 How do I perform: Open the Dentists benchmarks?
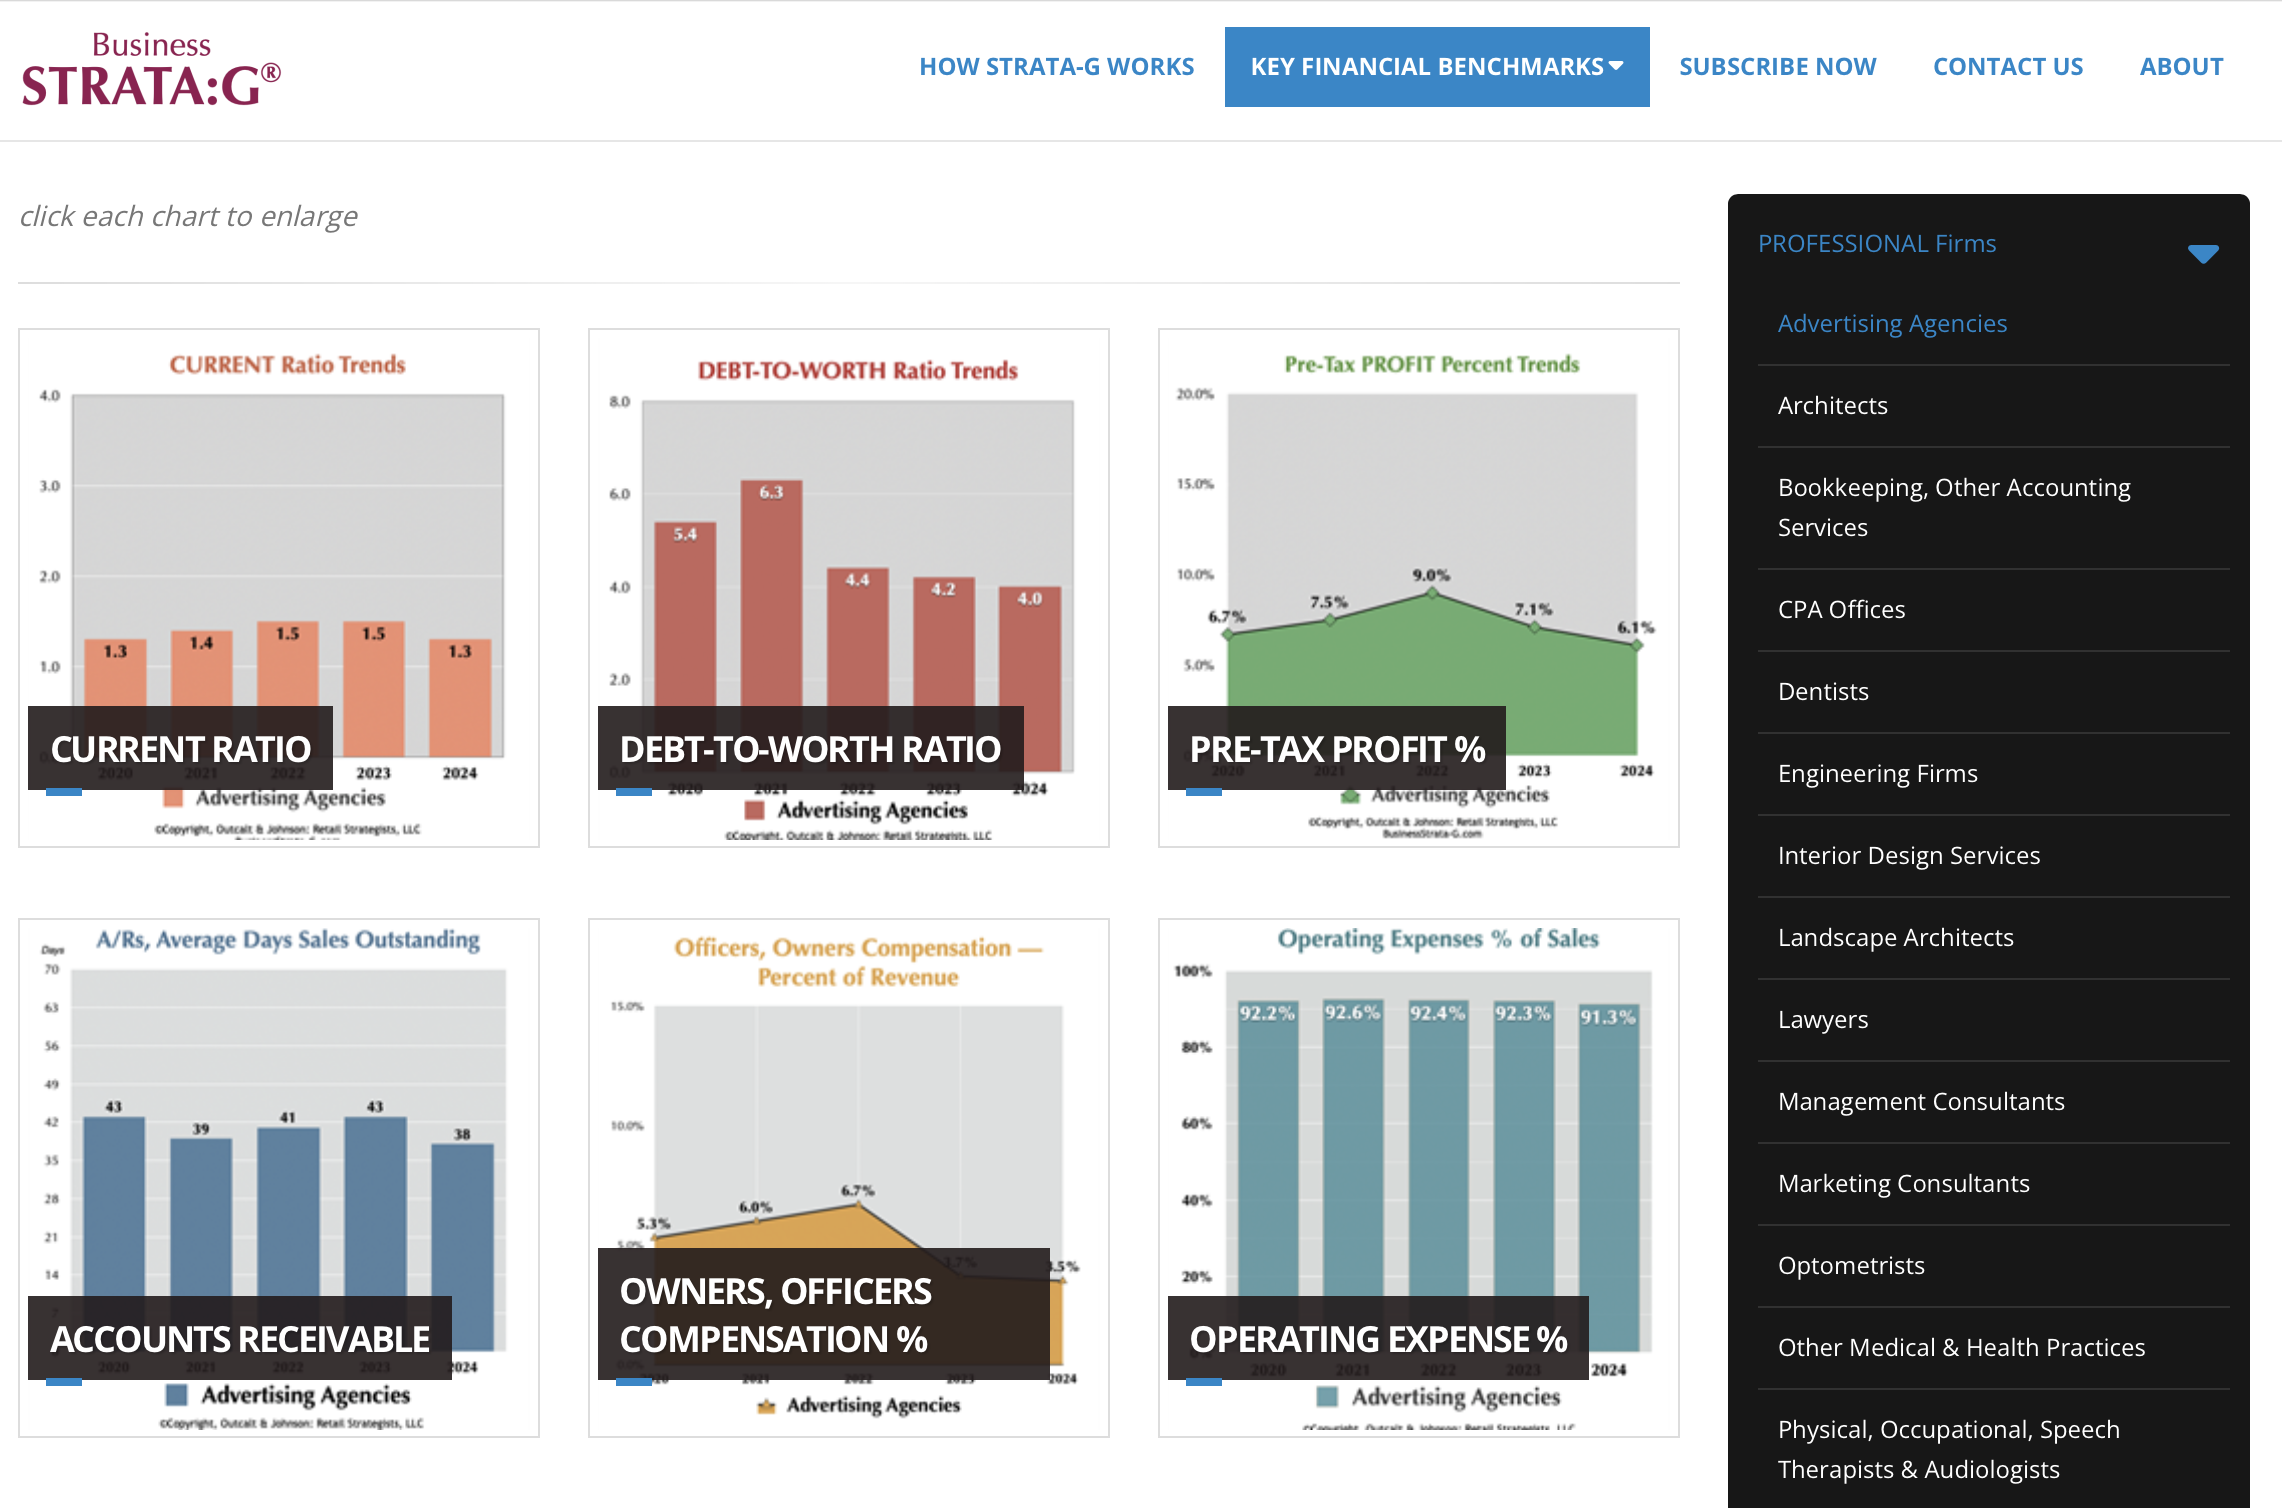pyautogui.click(x=1822, y=692)
